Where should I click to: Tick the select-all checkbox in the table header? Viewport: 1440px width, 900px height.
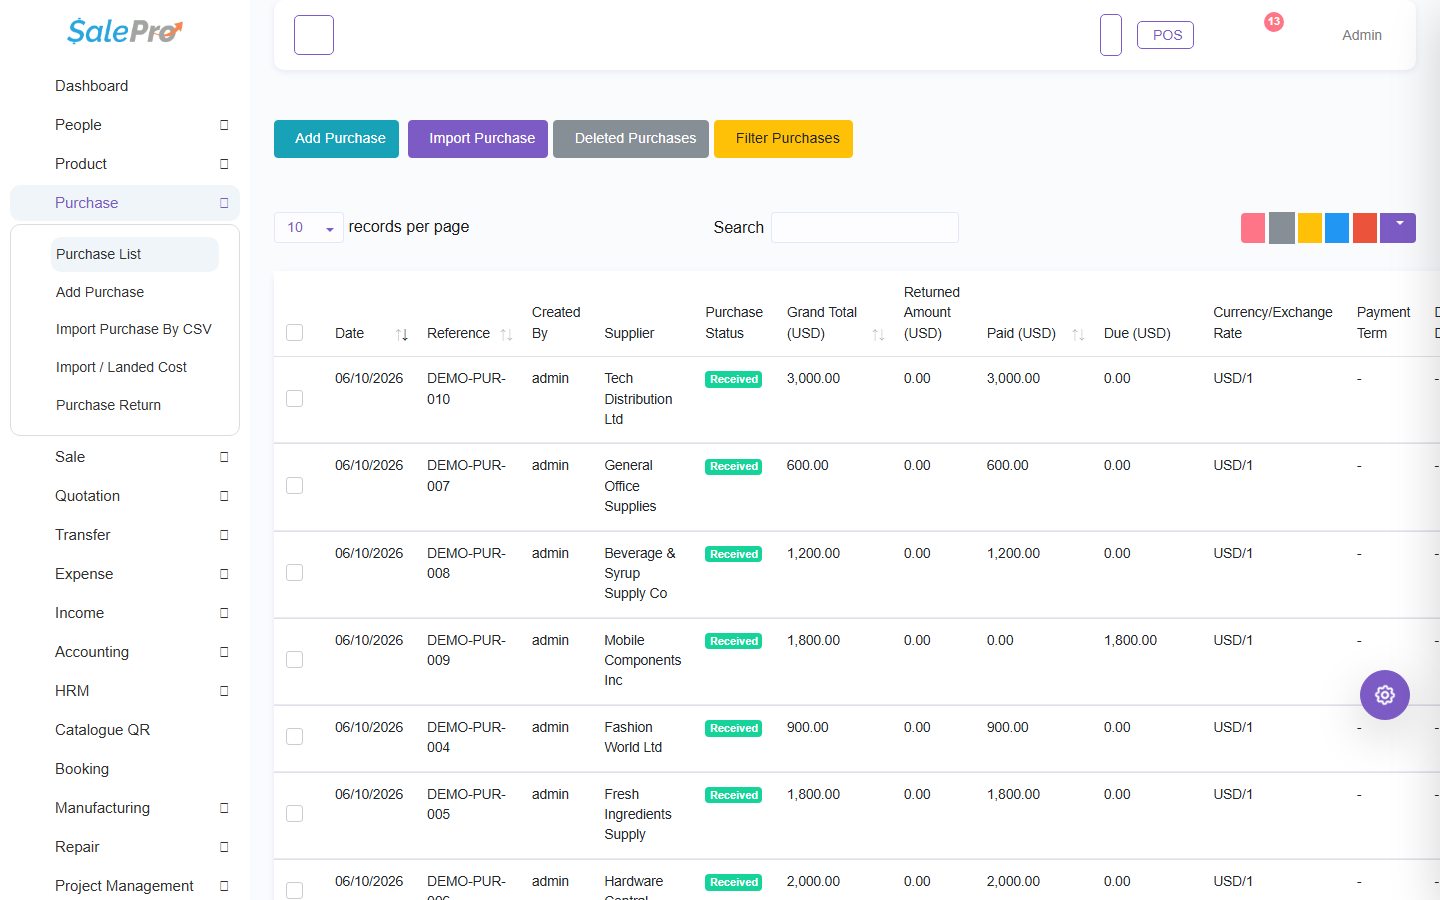click(x=295, y=333)
